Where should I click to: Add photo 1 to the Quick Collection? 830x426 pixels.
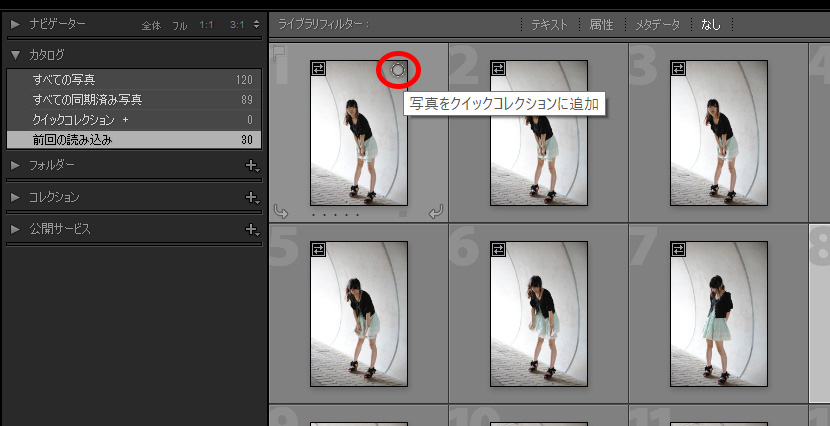[x=398, y=69]
